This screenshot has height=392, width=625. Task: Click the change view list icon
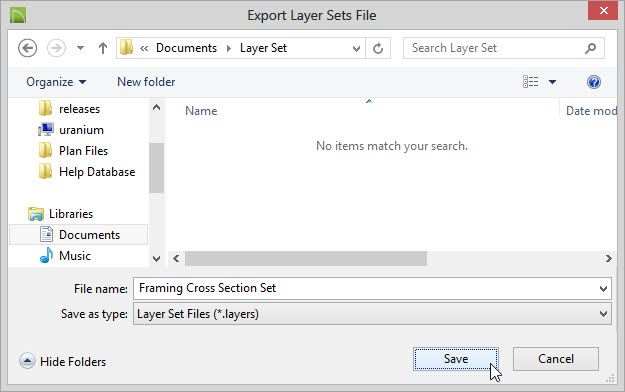(531, 82)
